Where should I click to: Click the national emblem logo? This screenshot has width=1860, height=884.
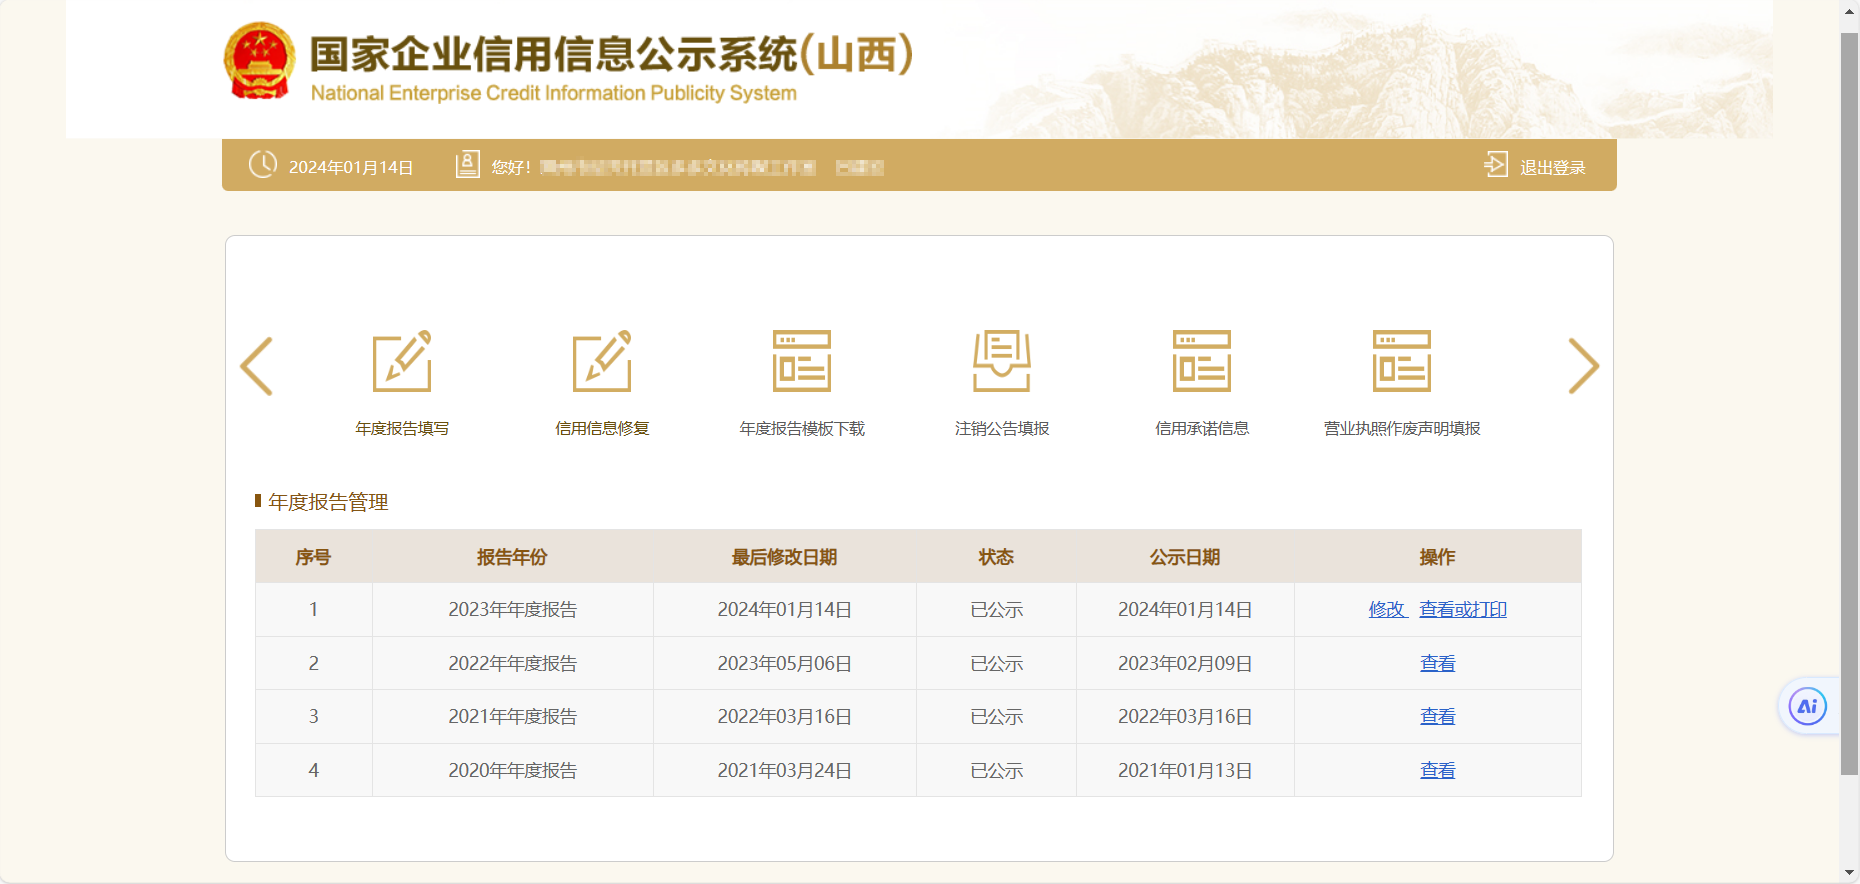[x=259, y=61]
